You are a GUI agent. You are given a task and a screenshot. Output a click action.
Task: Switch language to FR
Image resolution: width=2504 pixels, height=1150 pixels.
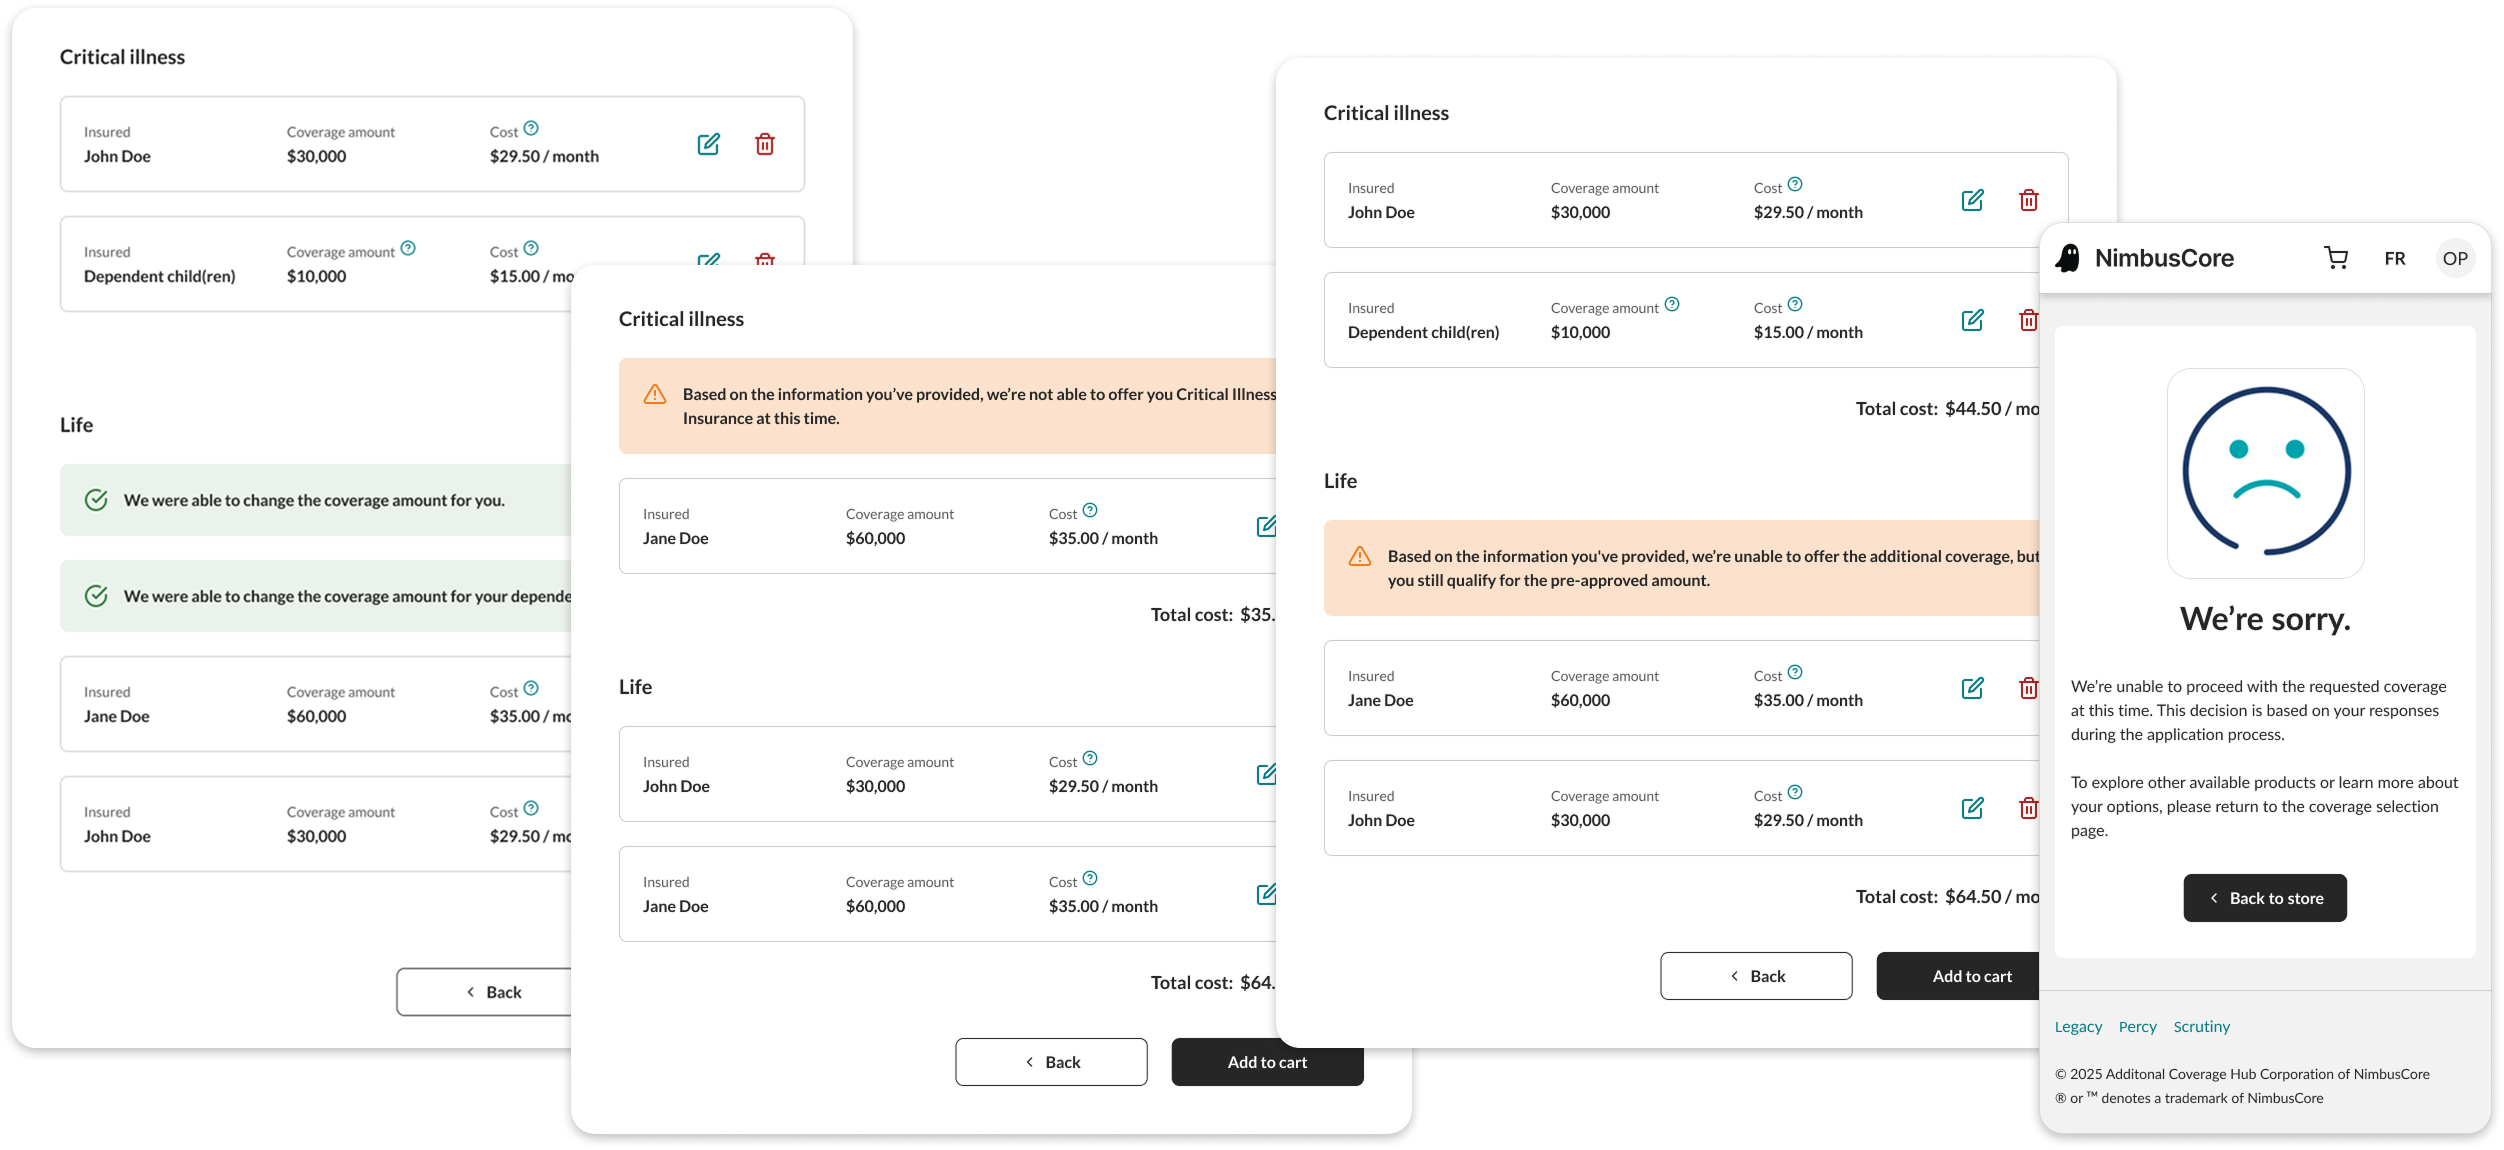point(2395,258)
